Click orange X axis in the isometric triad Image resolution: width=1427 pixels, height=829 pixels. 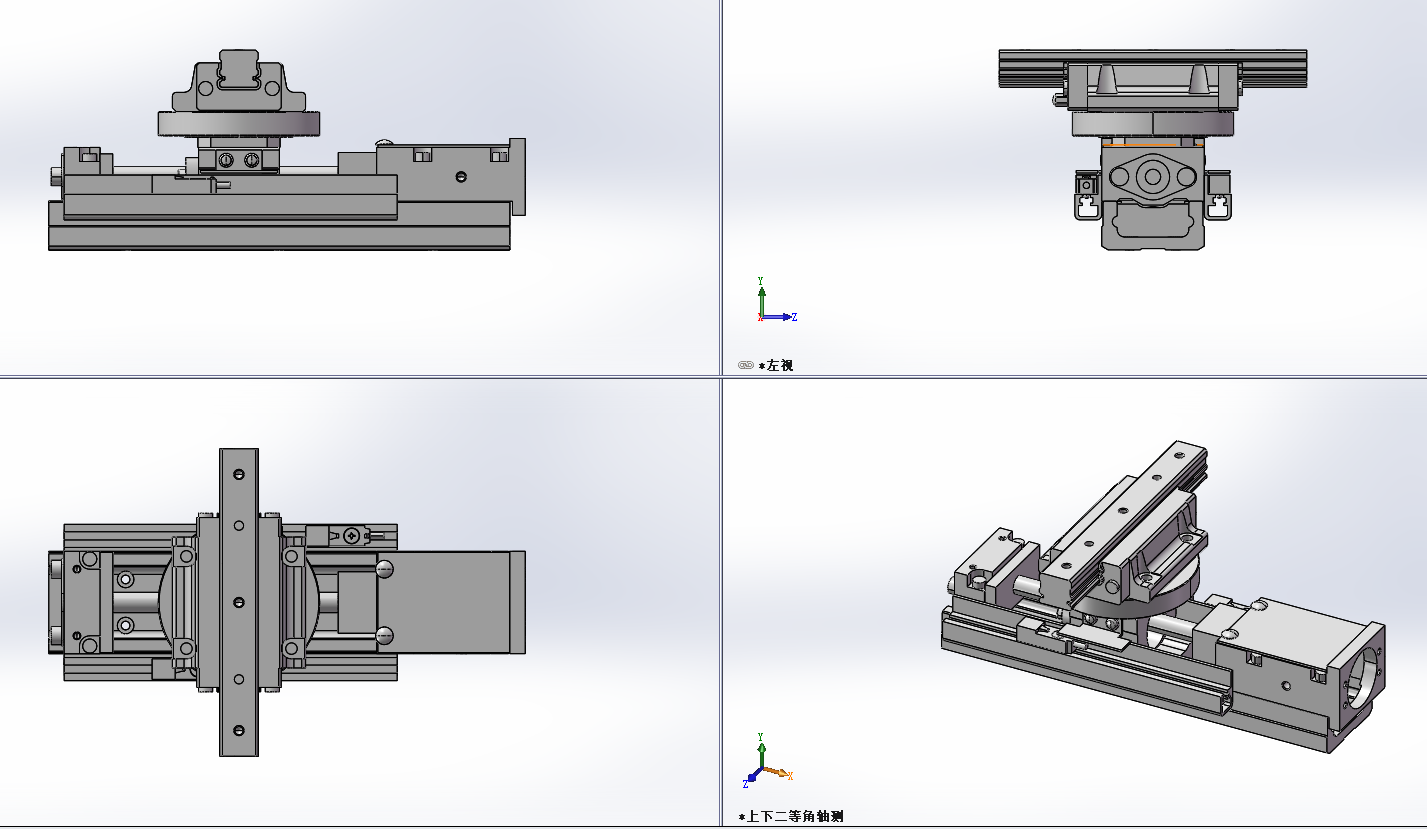(778, 772)
